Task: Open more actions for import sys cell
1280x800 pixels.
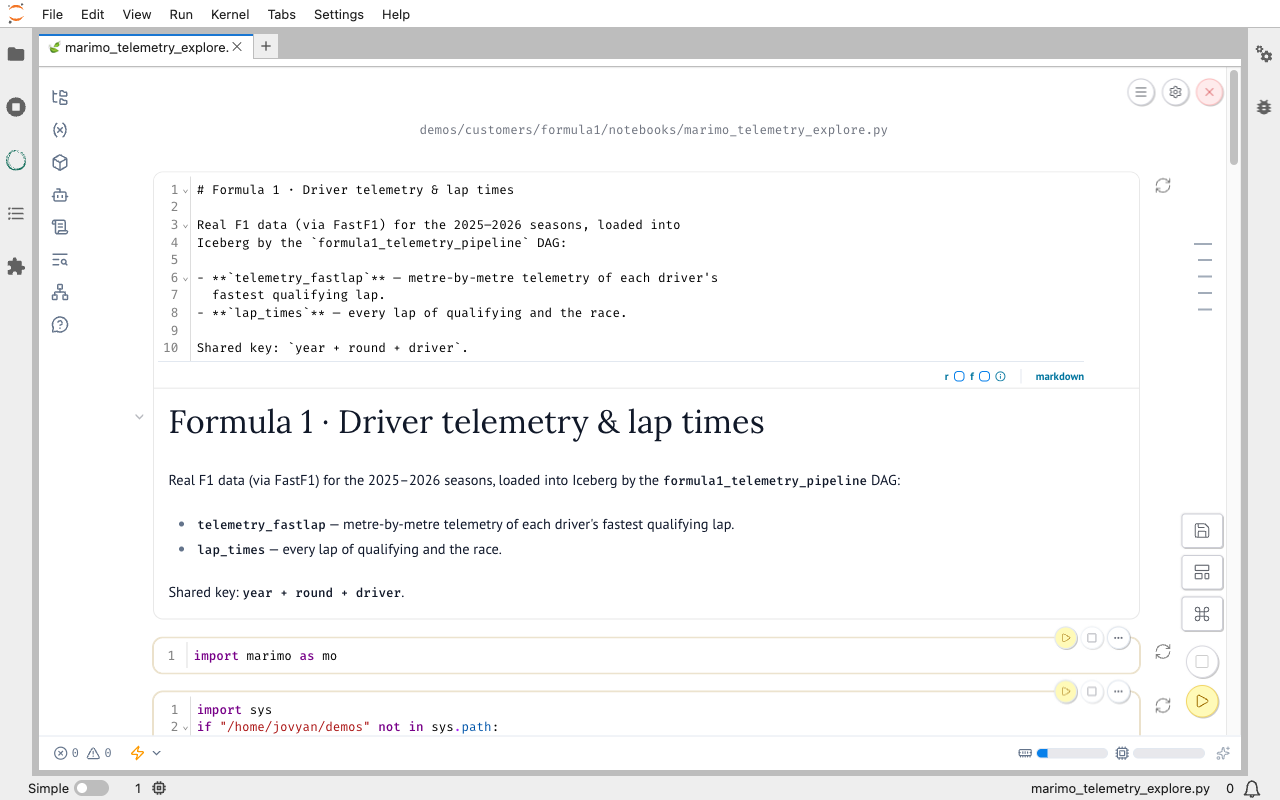Action: [1118, 691]
